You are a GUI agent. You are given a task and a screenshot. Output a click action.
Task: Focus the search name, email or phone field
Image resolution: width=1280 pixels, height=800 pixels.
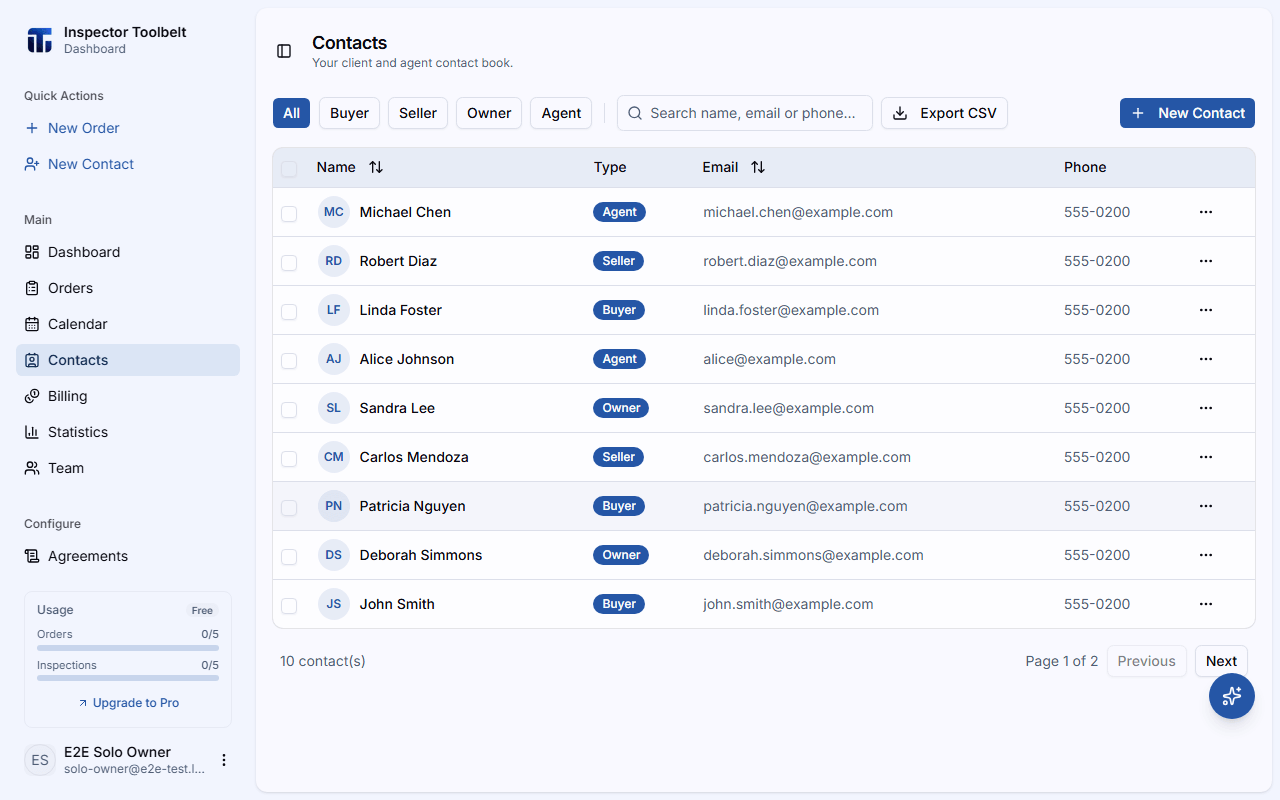click(x=745, y=113)
